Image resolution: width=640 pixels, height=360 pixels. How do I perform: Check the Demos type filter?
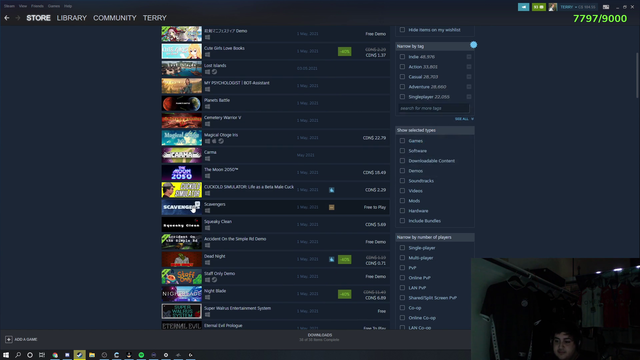(402, 171)
